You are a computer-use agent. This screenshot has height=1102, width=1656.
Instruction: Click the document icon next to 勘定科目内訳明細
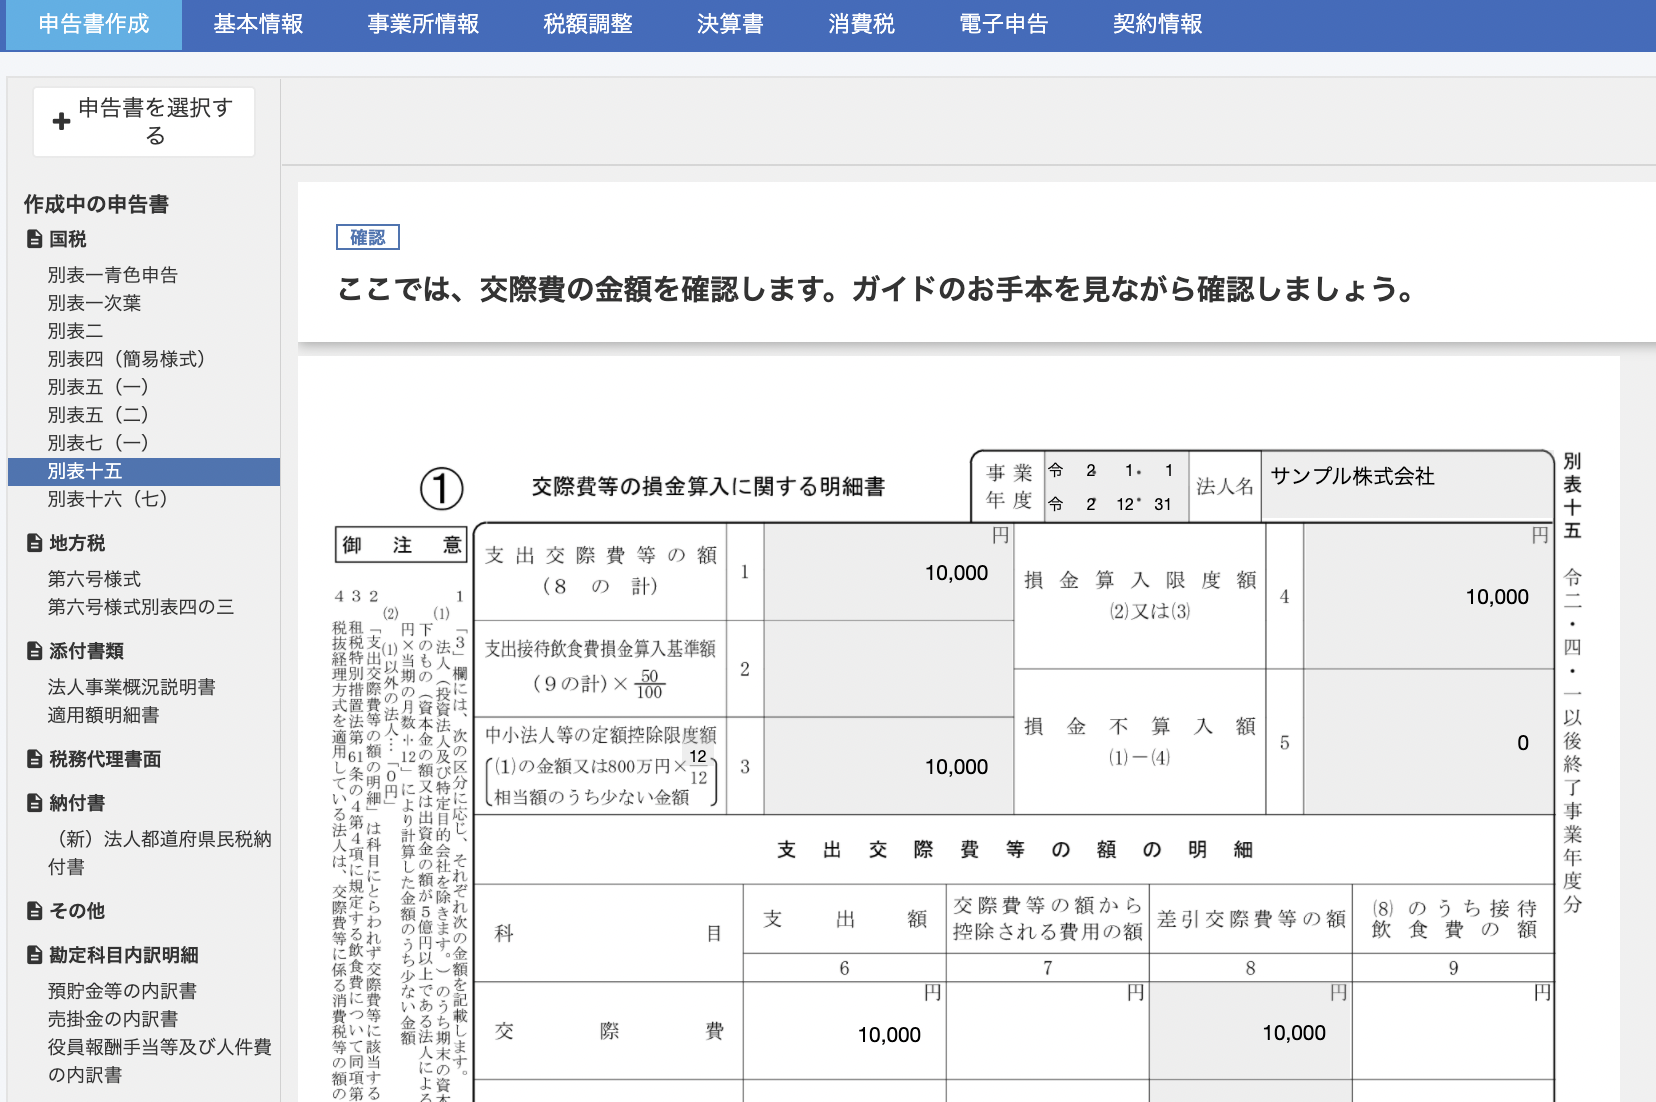point(34,955)
